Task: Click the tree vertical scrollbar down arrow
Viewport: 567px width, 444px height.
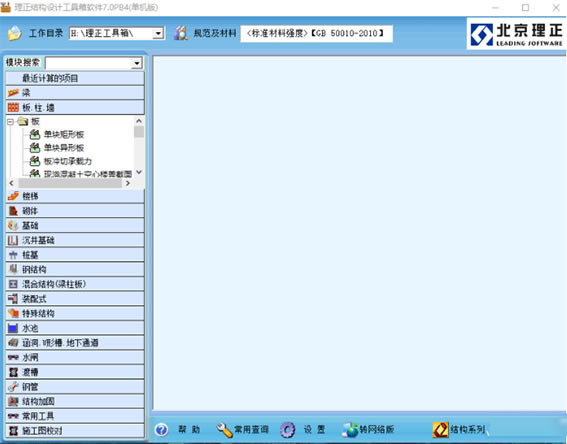Action: [x=139, y=172]
